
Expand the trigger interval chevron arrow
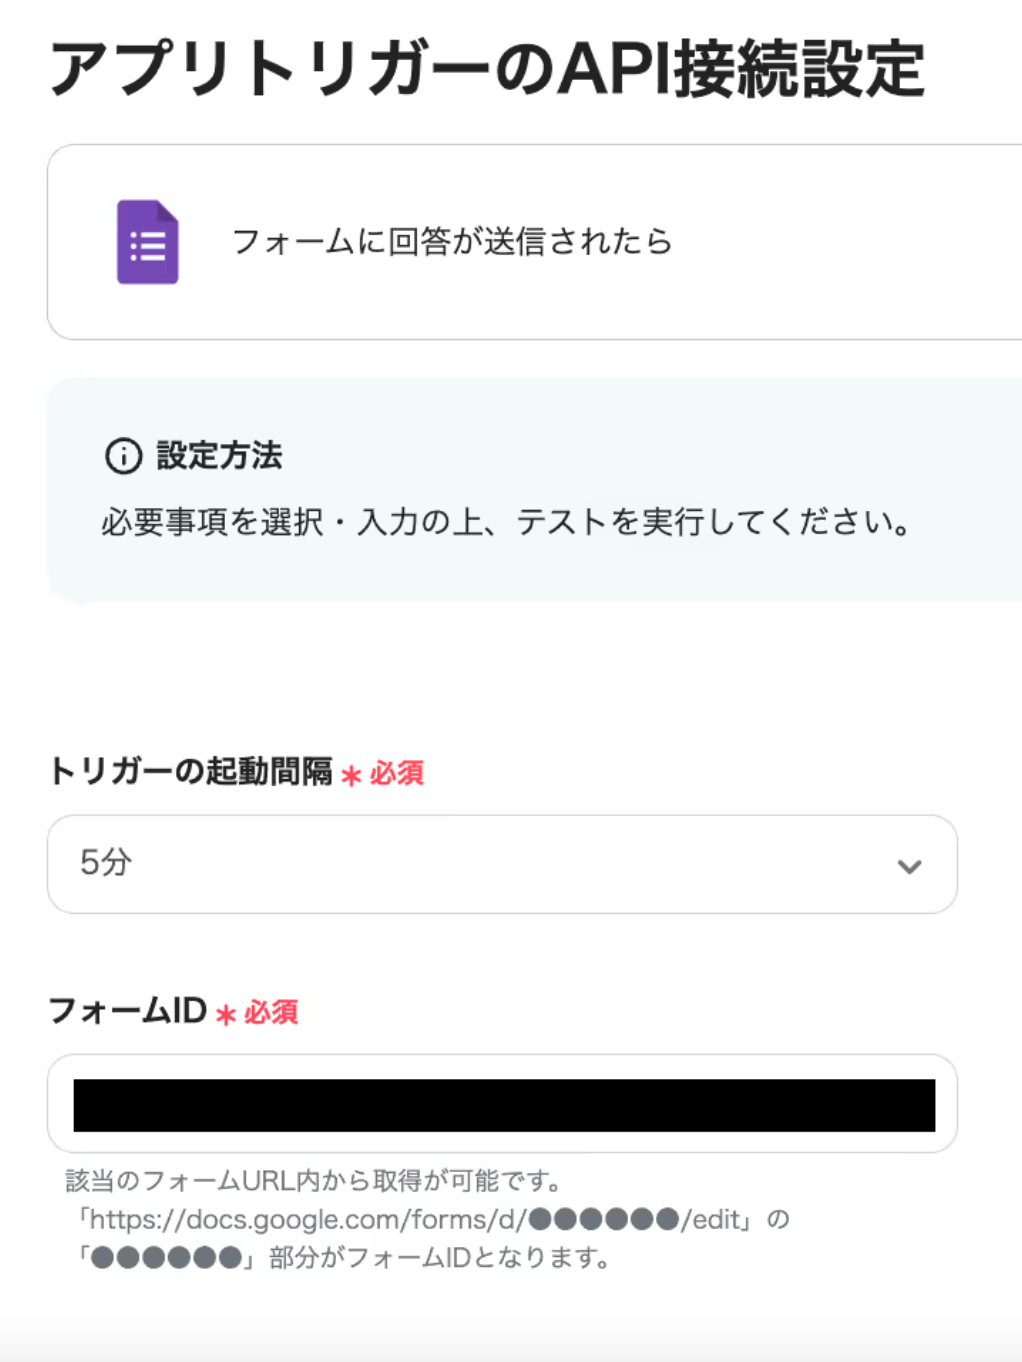coord(909,866)
